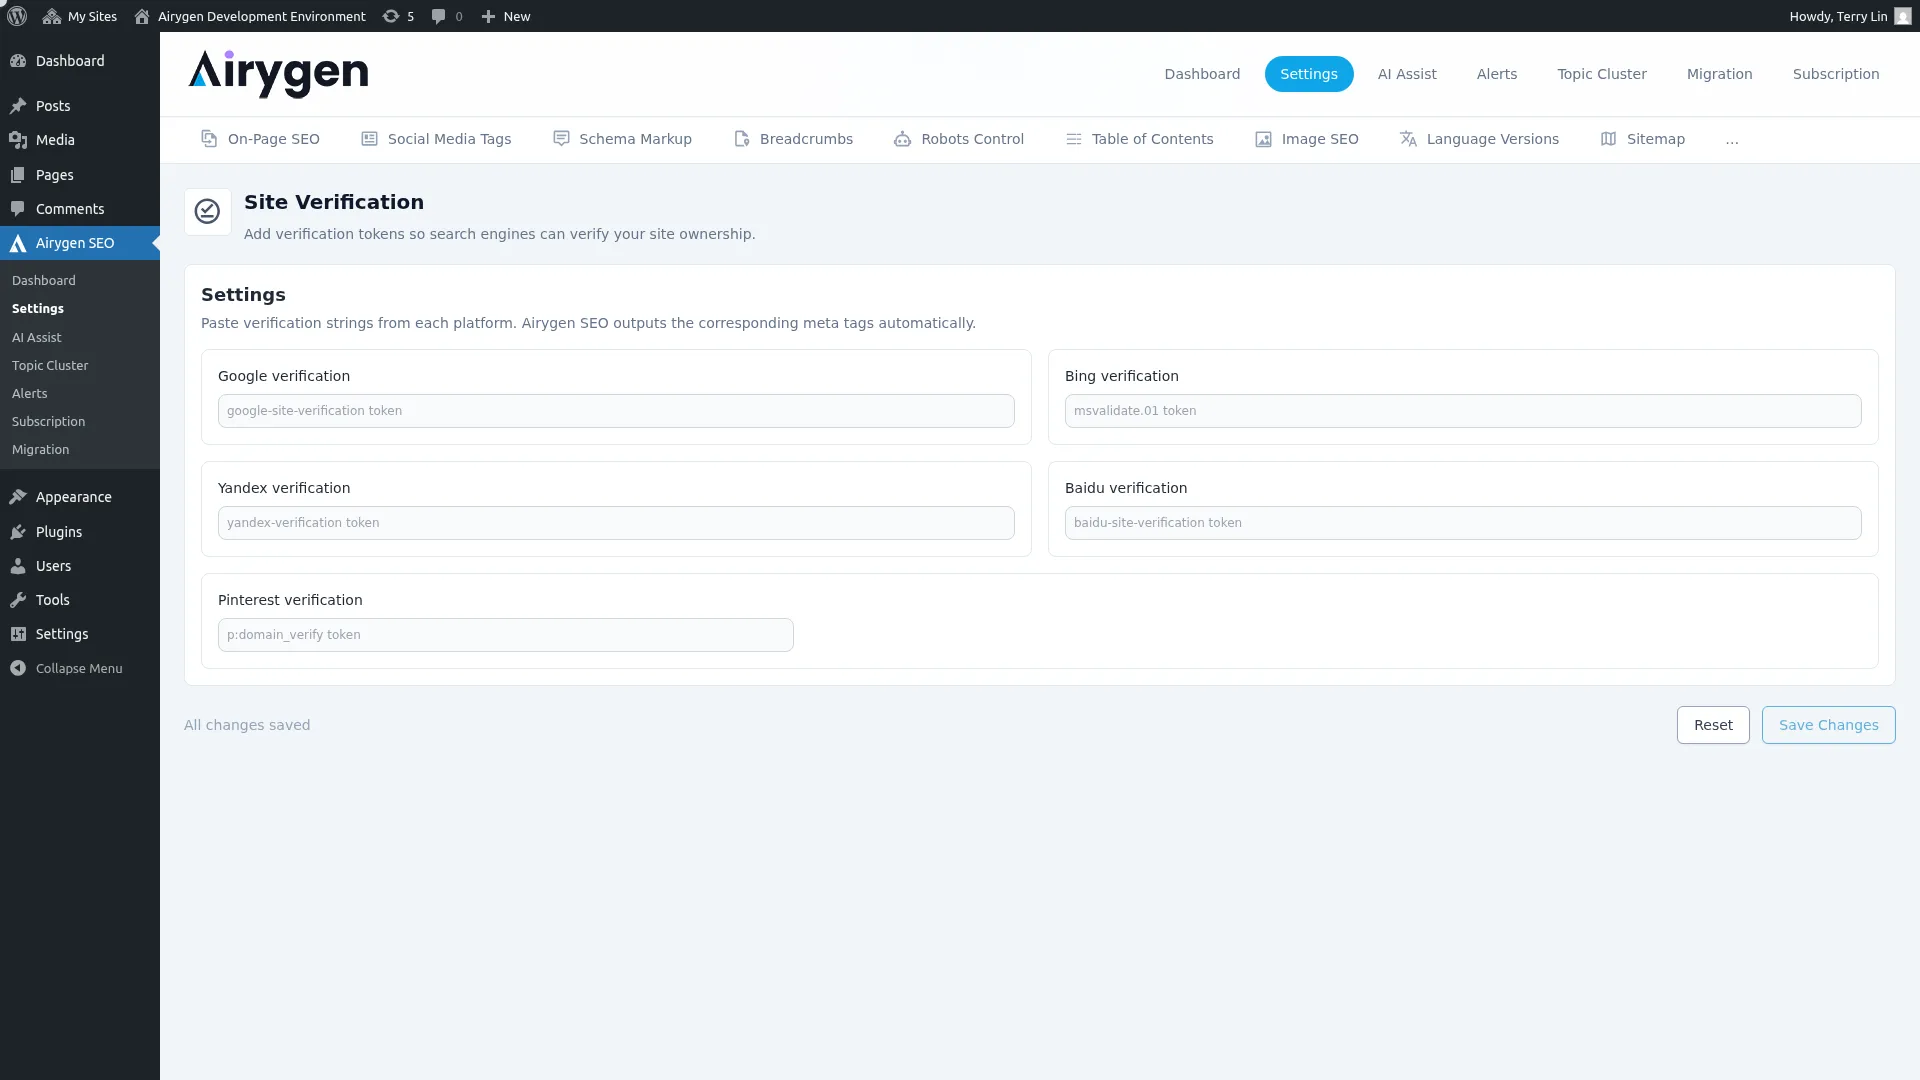Screen dimensions: 1920x1080
Task: Open Pages in sidebar
Action: pyautogui.click(x=80, y=175)
